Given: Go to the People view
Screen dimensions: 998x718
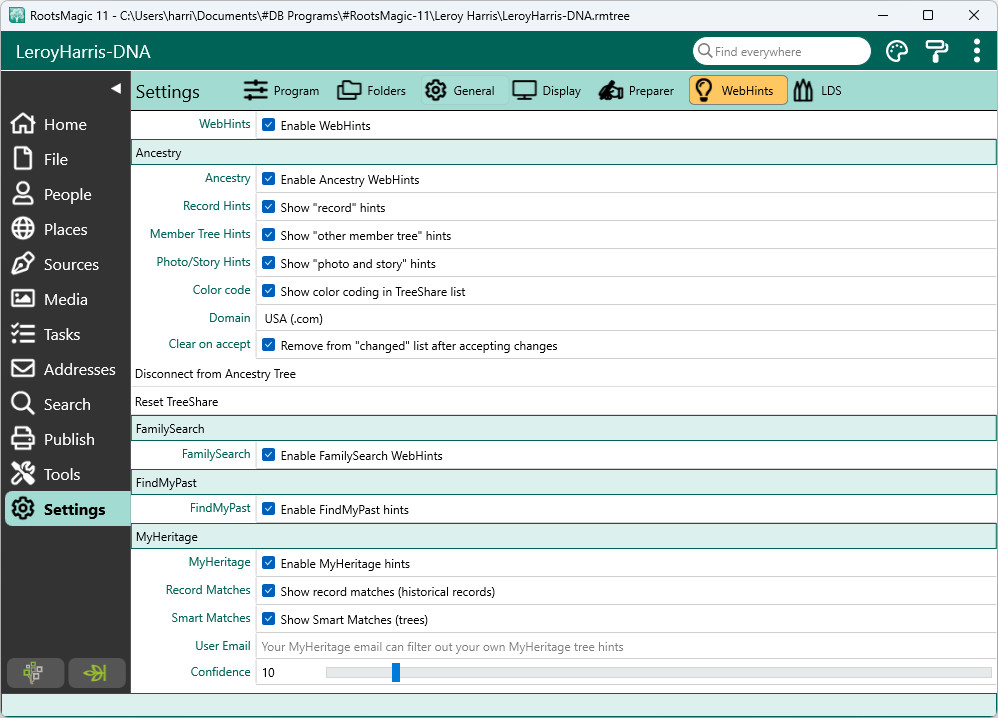Looking at the screenshot, I should [x=66, y=194].
